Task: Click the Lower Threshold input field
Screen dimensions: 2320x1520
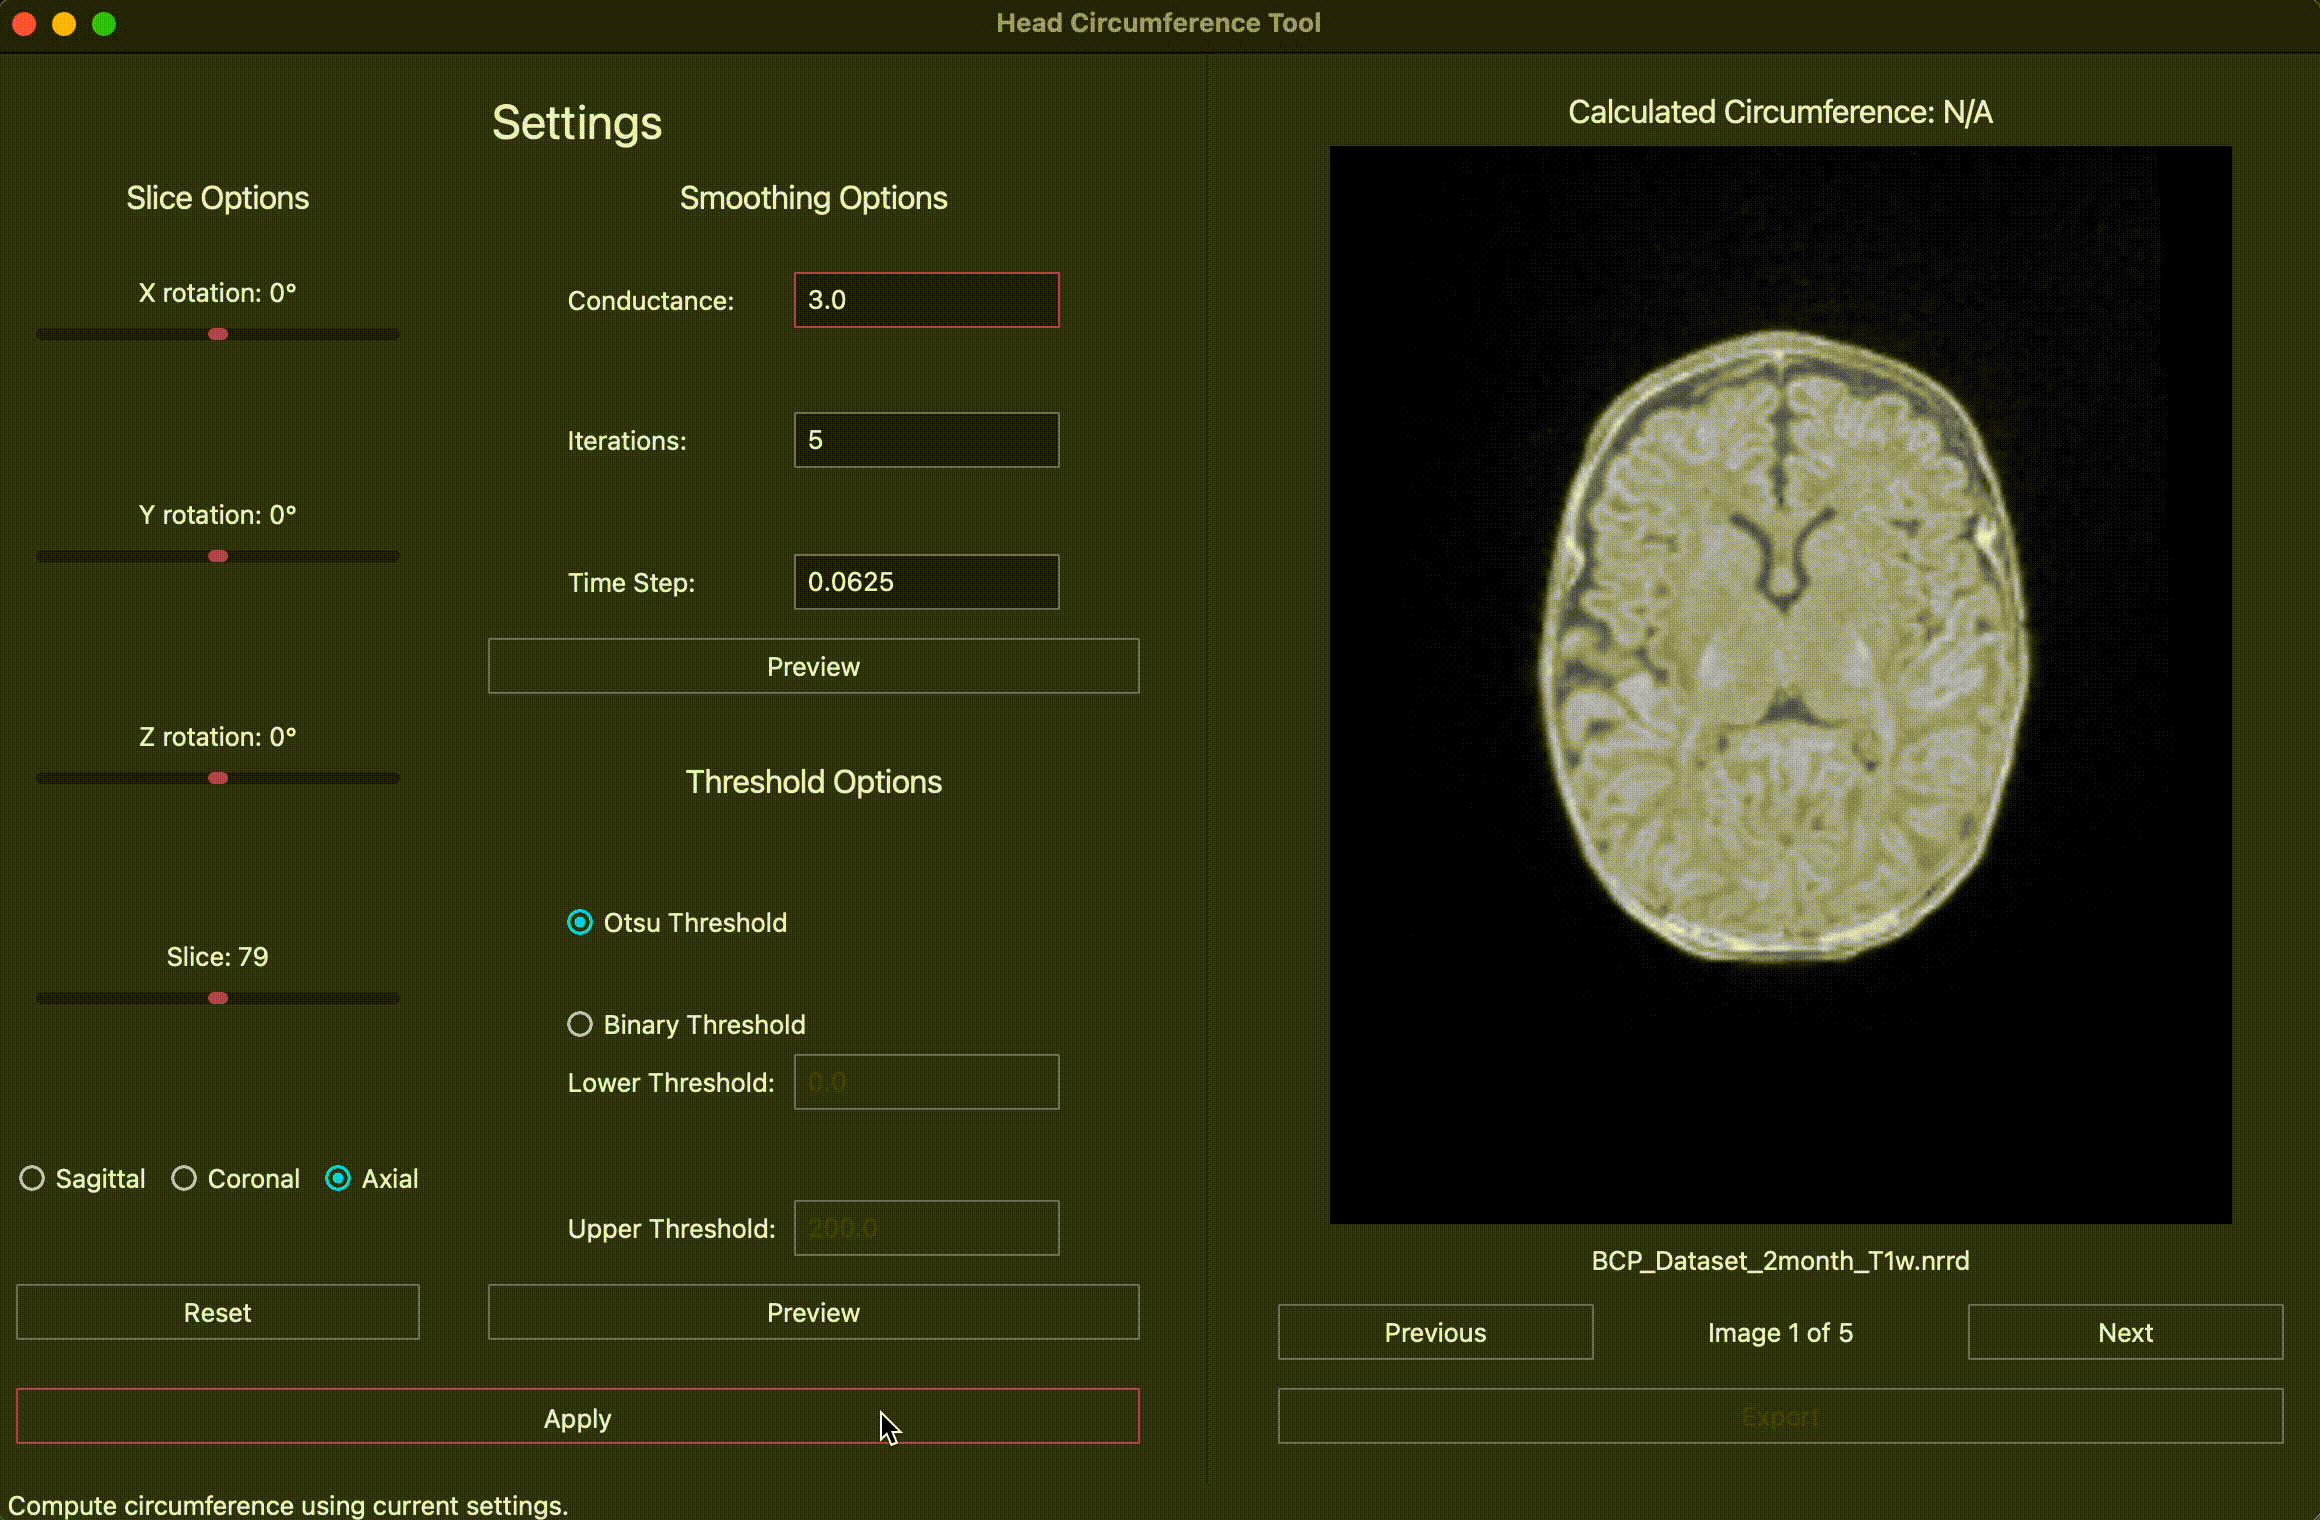Action: [x=926, y=1082]
